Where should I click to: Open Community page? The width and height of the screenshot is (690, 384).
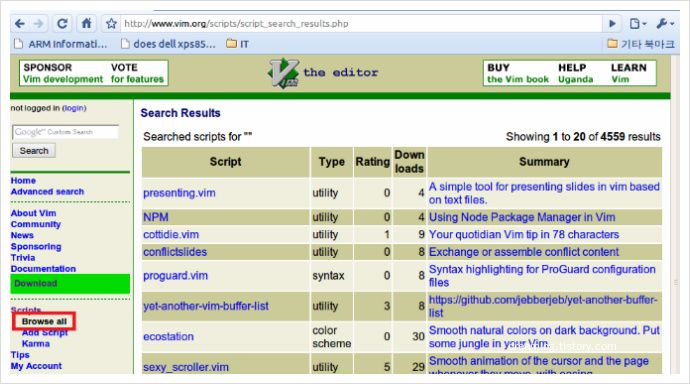click(x=36, y=224)
